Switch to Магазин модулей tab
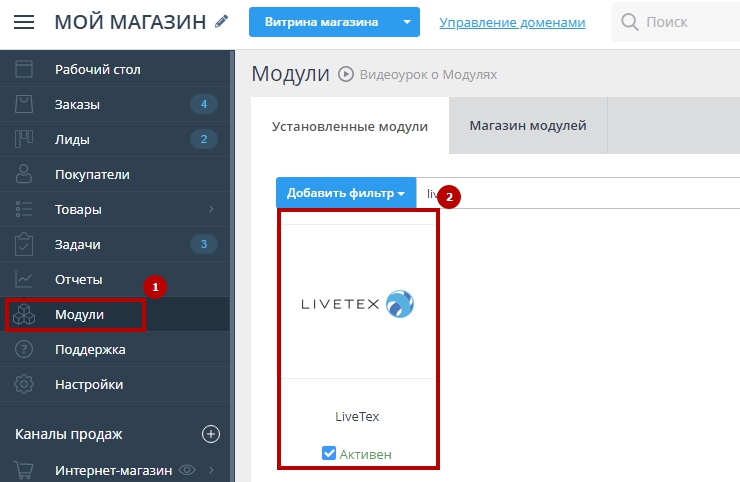 tap(528, 126)
